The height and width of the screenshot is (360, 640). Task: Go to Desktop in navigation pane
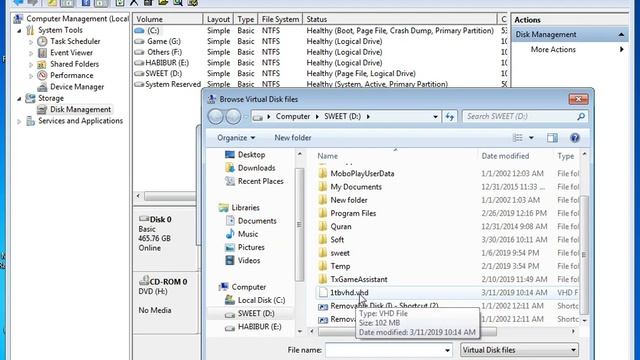[x=251, y=155]
